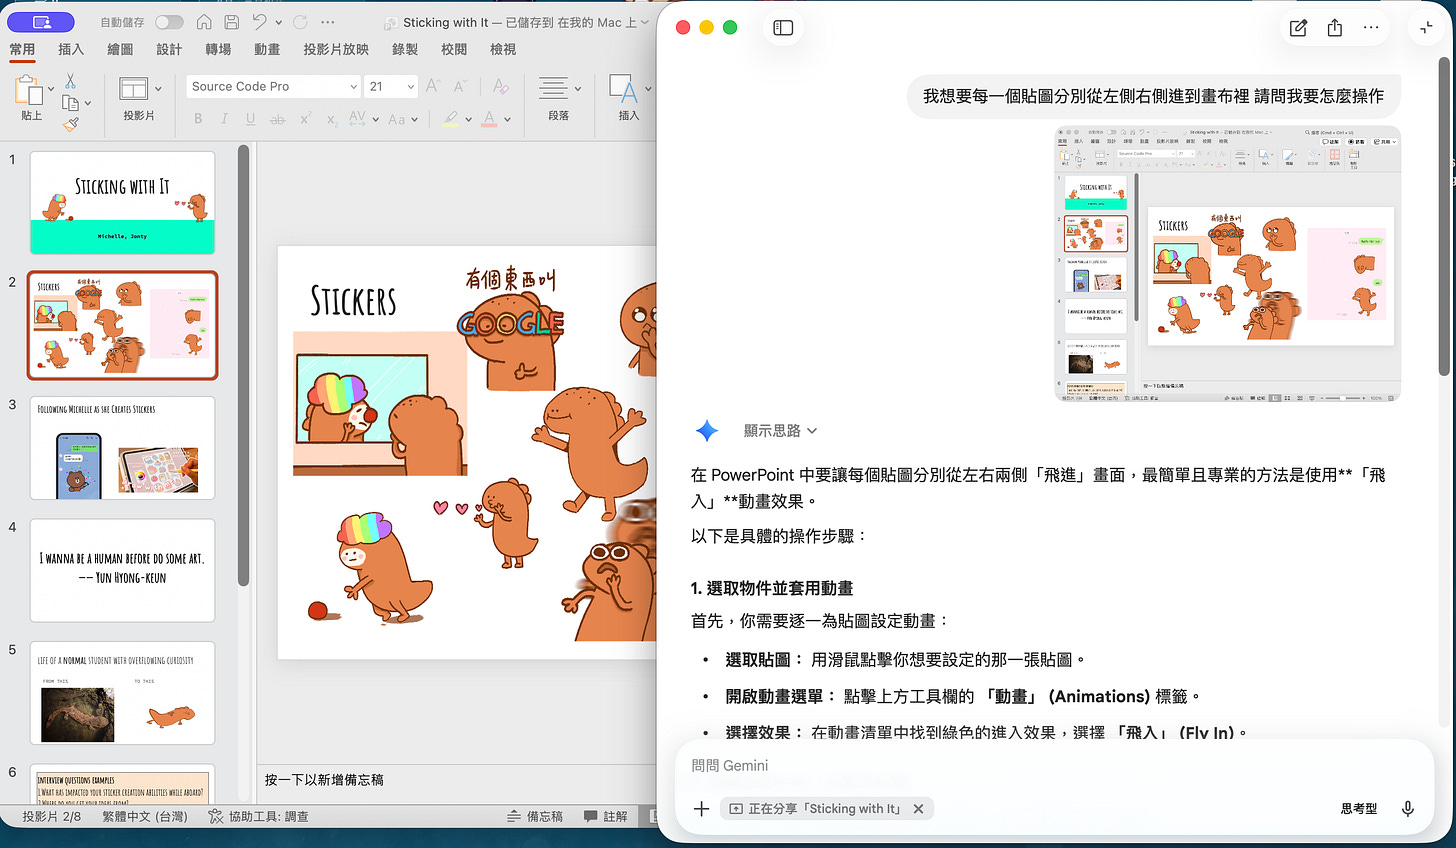Click the Undo arrow icon
The image size is (1456, 848).
[x=259, y=22]
